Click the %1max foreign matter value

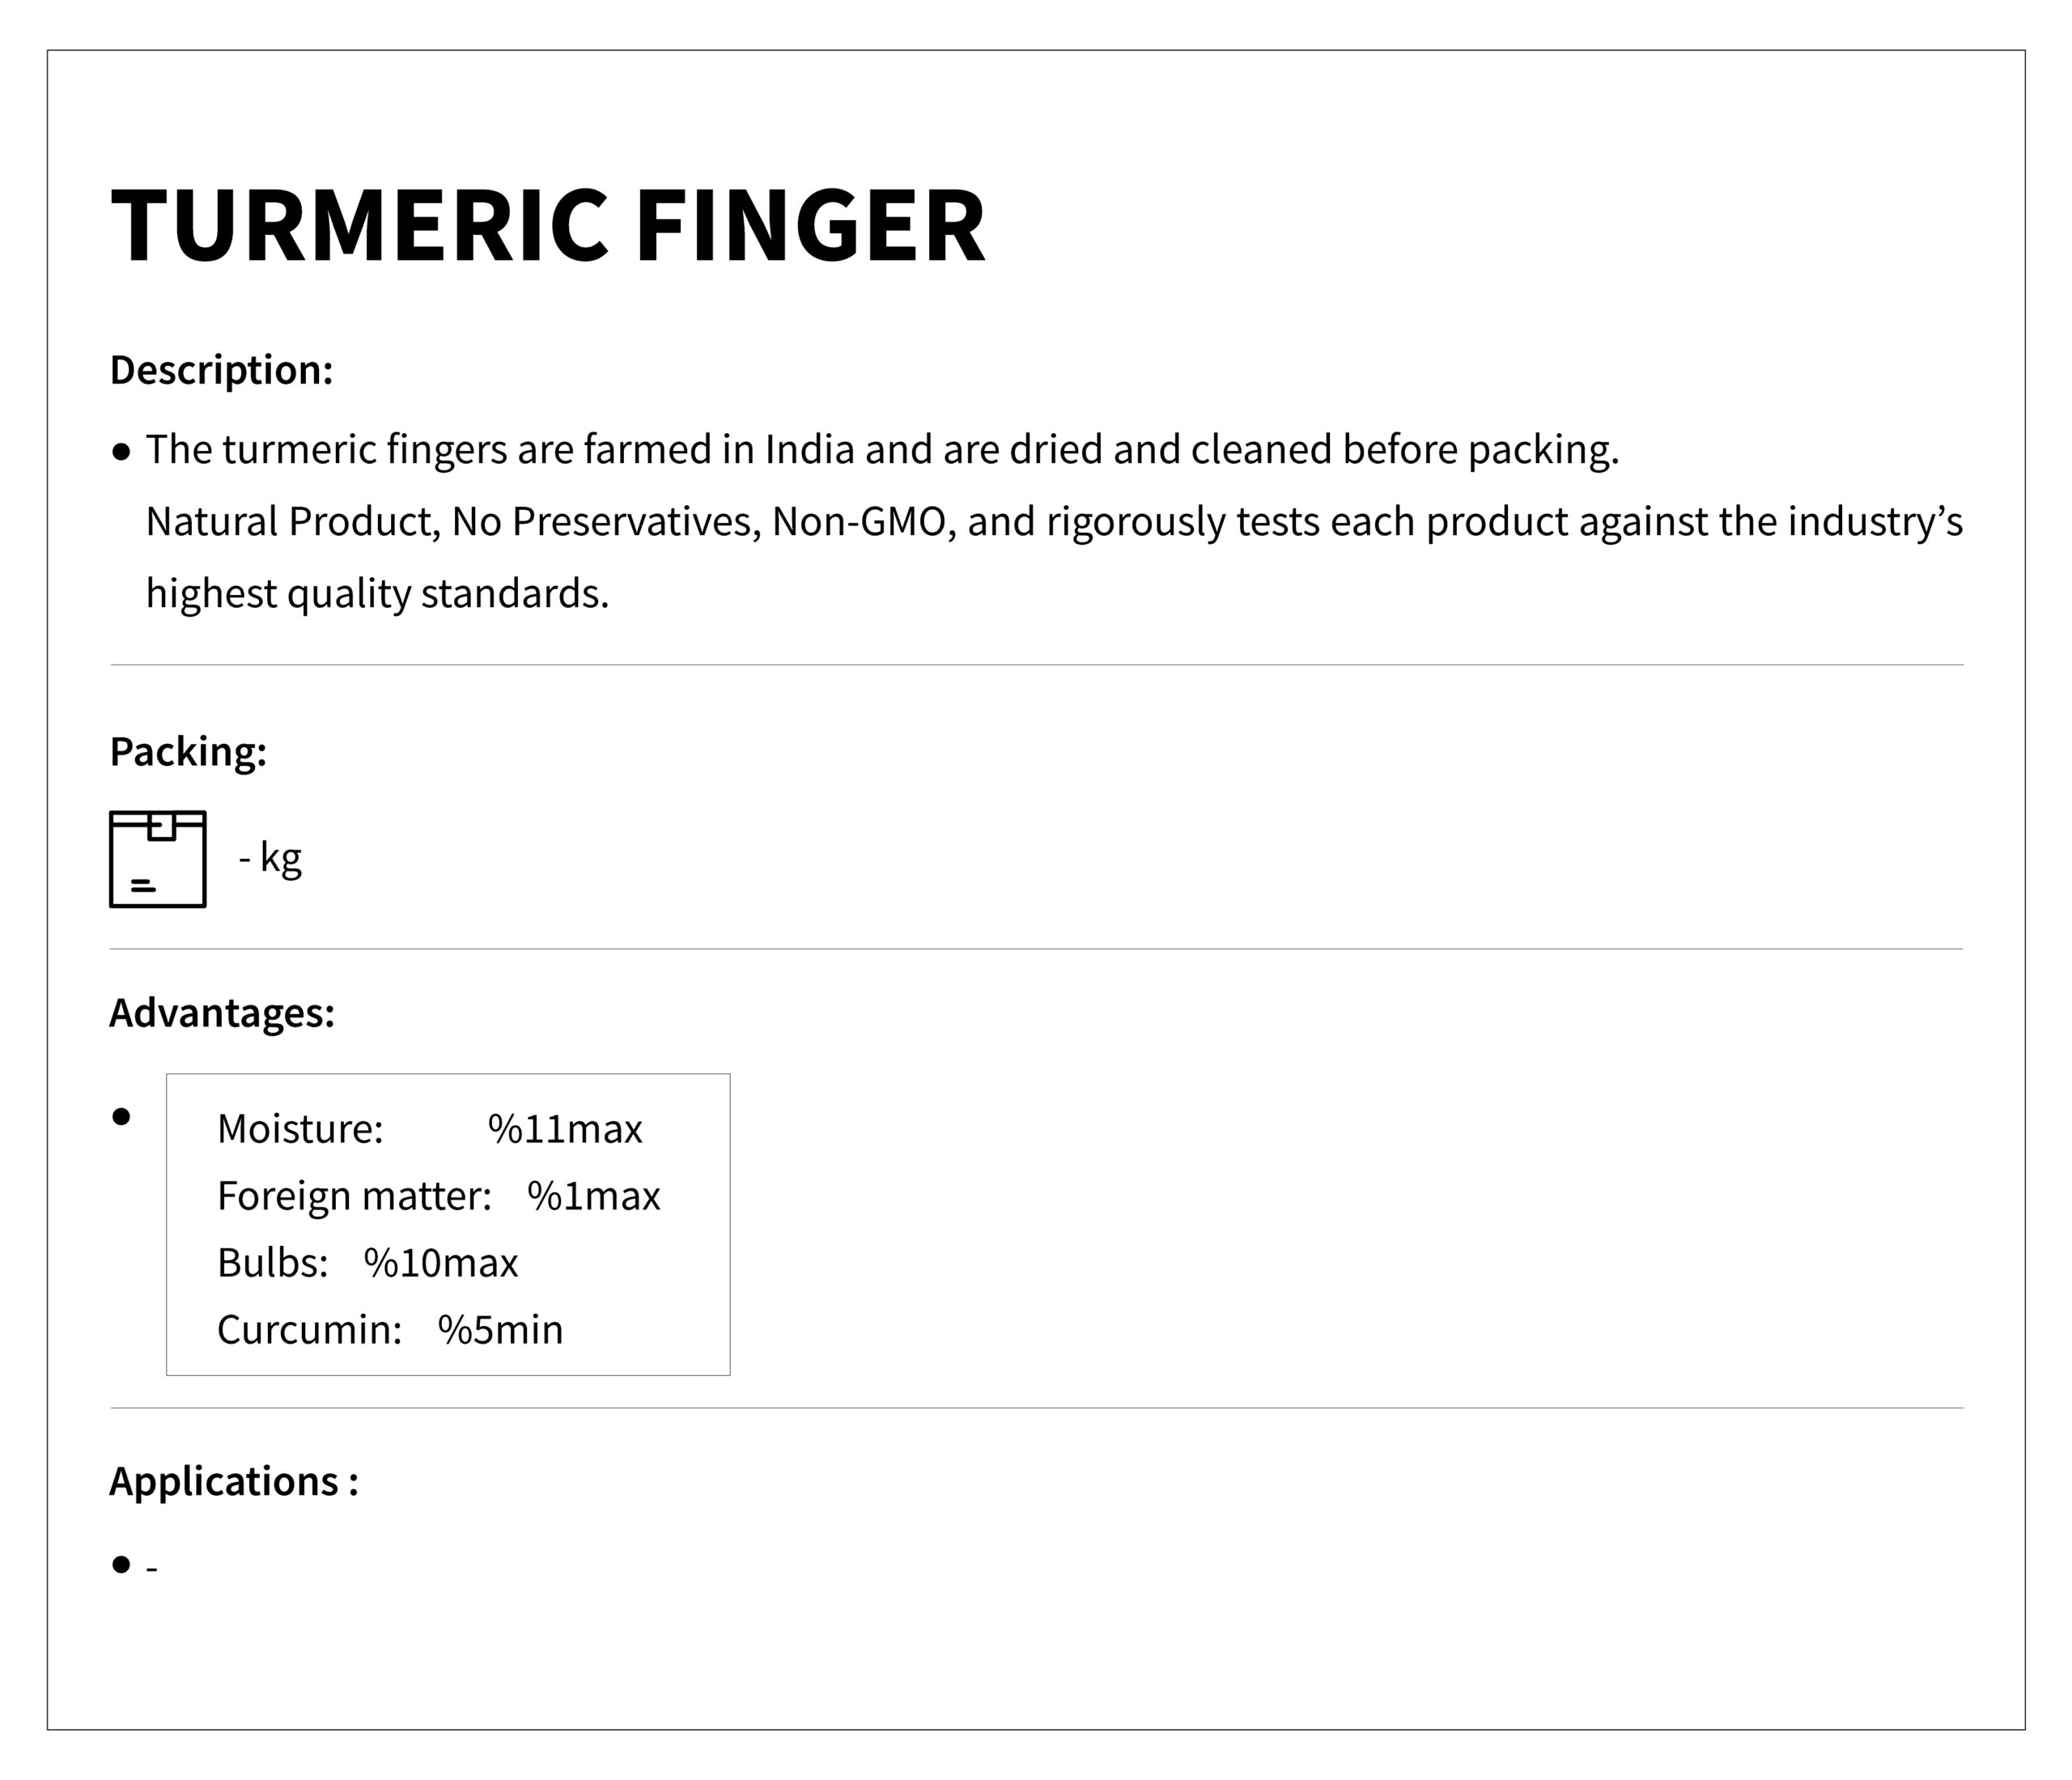(594, 1196)
